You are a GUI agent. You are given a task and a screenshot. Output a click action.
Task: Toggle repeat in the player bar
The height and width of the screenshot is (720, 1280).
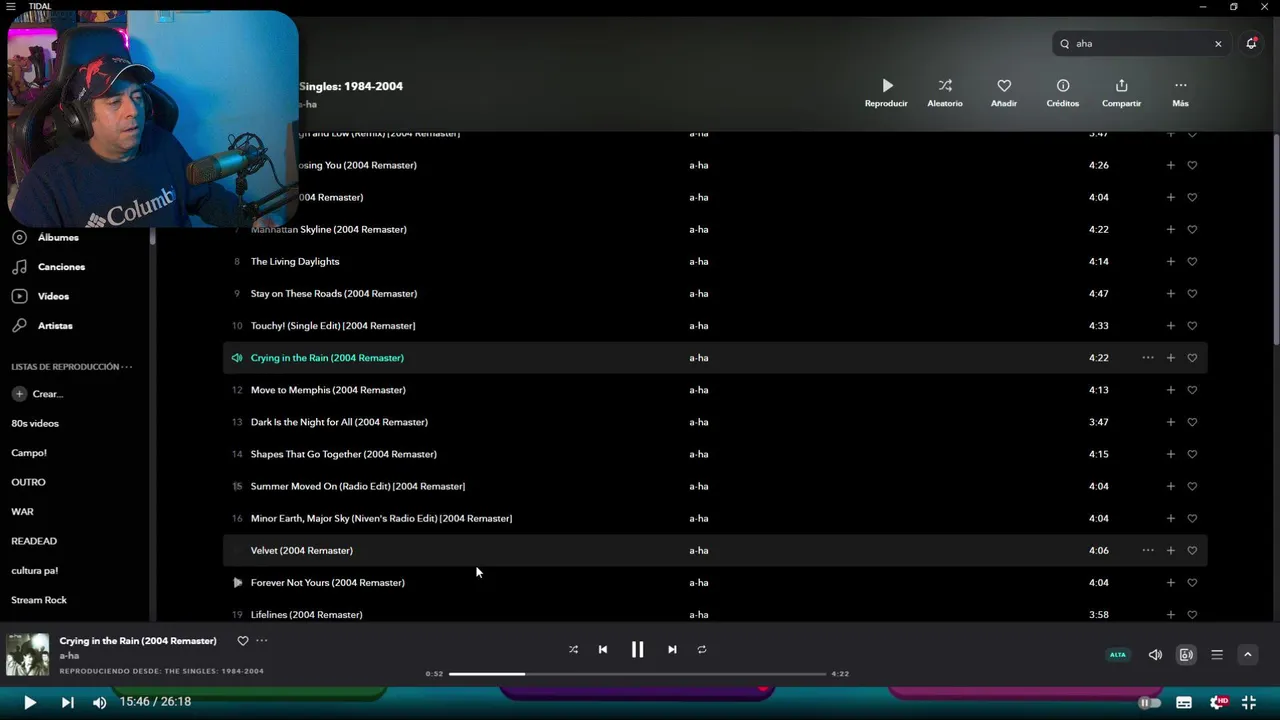(x=702, y=650)
